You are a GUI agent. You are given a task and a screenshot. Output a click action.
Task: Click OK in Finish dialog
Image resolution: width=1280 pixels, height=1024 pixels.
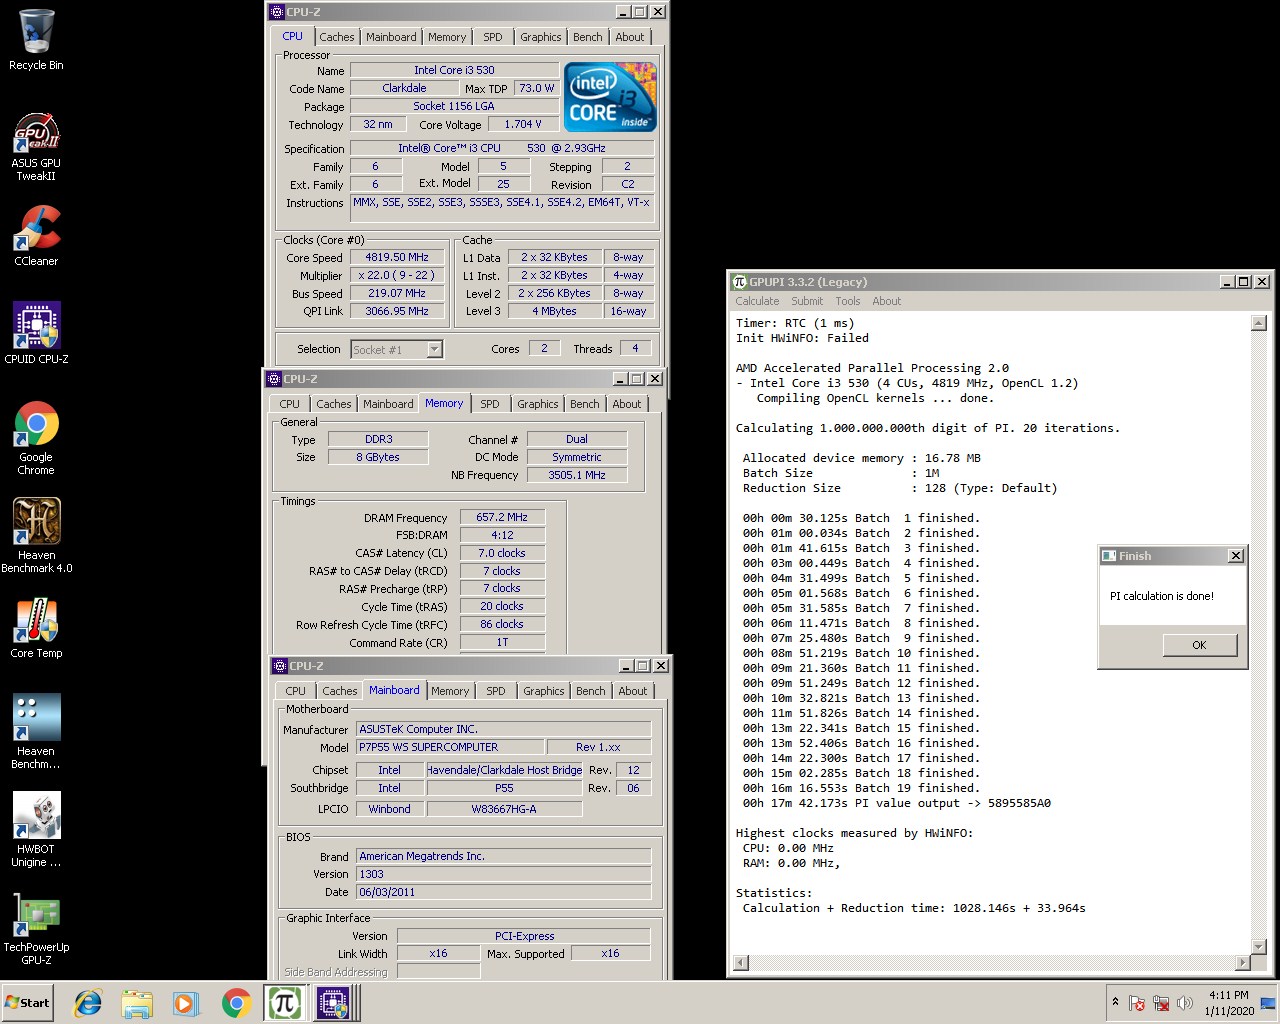pos(1200,645)
